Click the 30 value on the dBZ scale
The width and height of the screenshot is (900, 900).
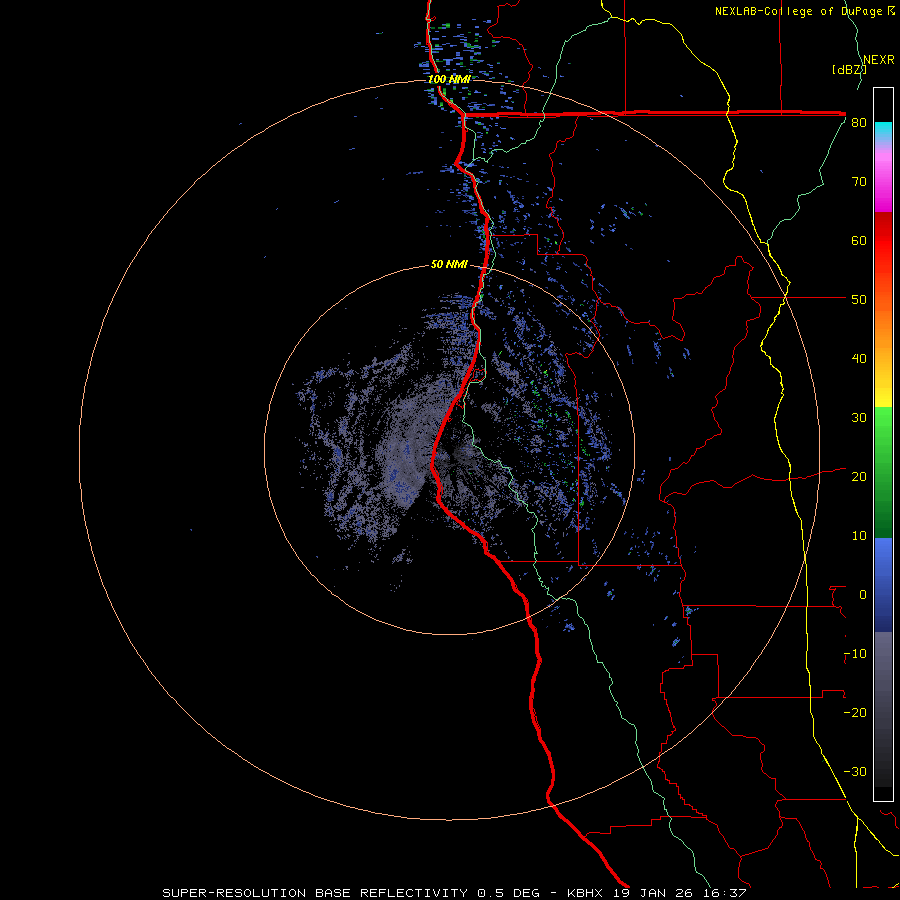click(859, 418)
